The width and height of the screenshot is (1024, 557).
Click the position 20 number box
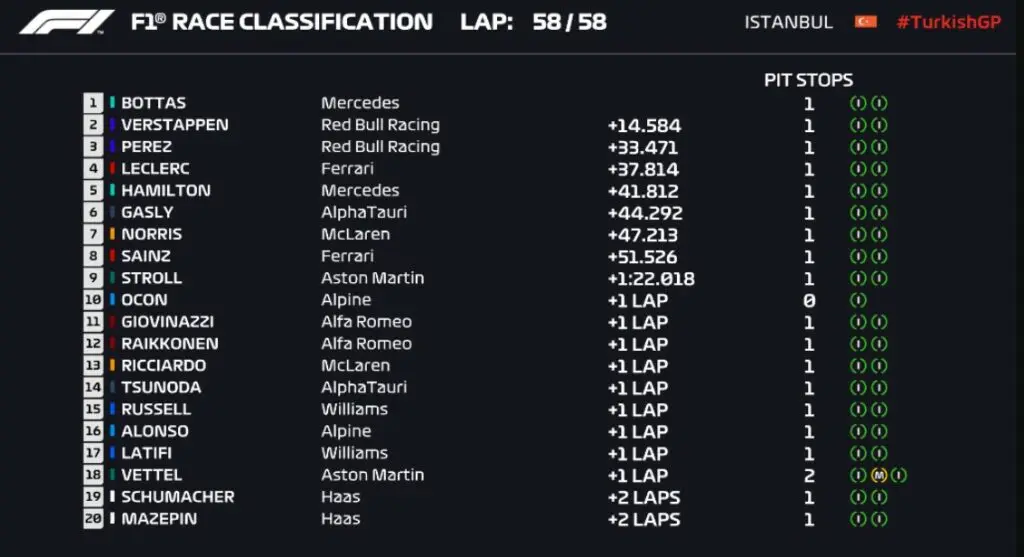94,519
